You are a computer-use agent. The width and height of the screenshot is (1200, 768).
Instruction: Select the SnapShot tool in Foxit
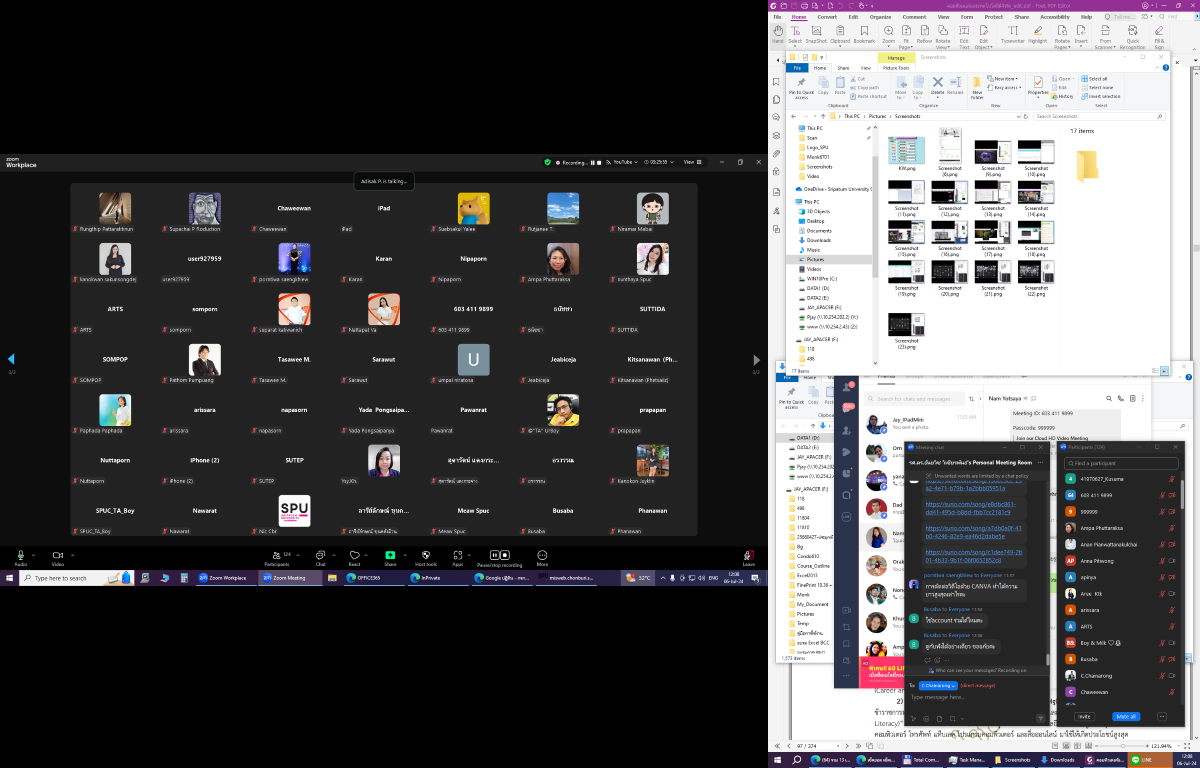pos(816,35)
